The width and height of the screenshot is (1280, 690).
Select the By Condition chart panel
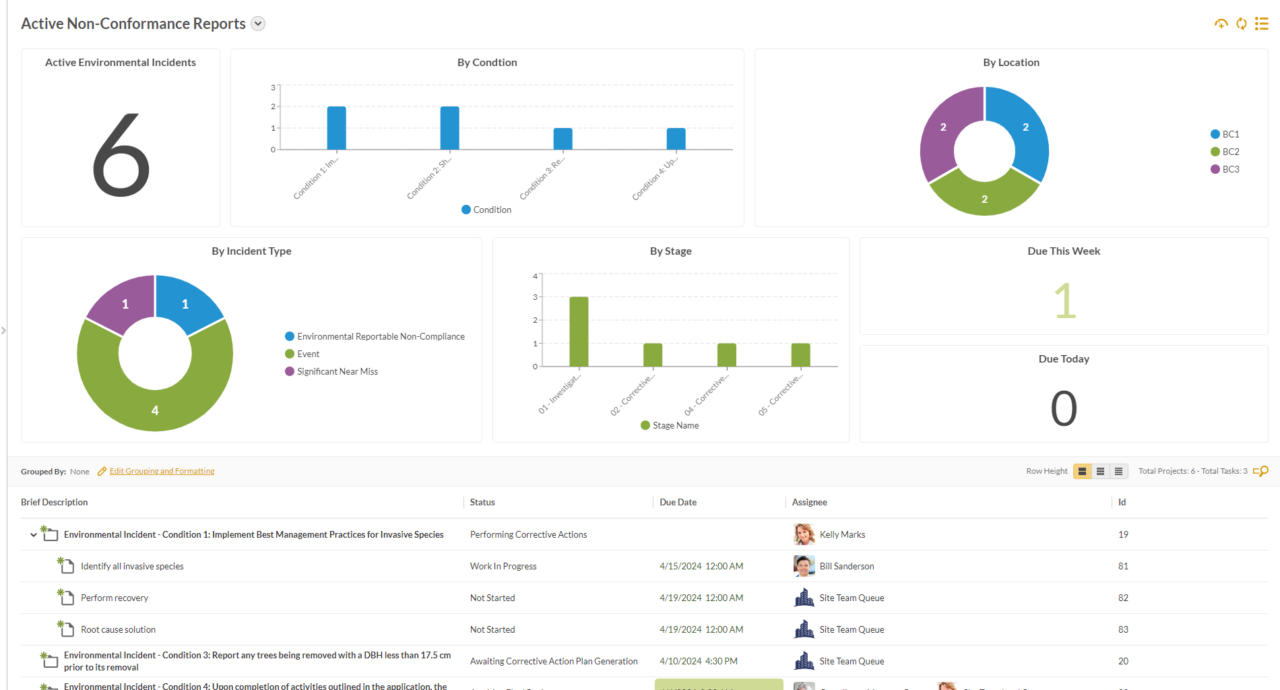[487, 137]
